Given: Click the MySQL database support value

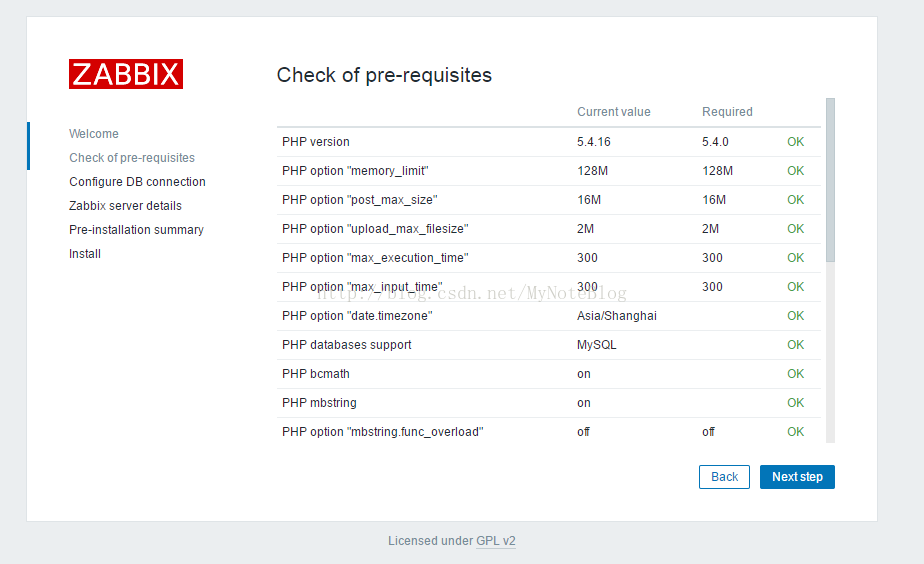Looking at the screenshot, I should coord(596,345).
